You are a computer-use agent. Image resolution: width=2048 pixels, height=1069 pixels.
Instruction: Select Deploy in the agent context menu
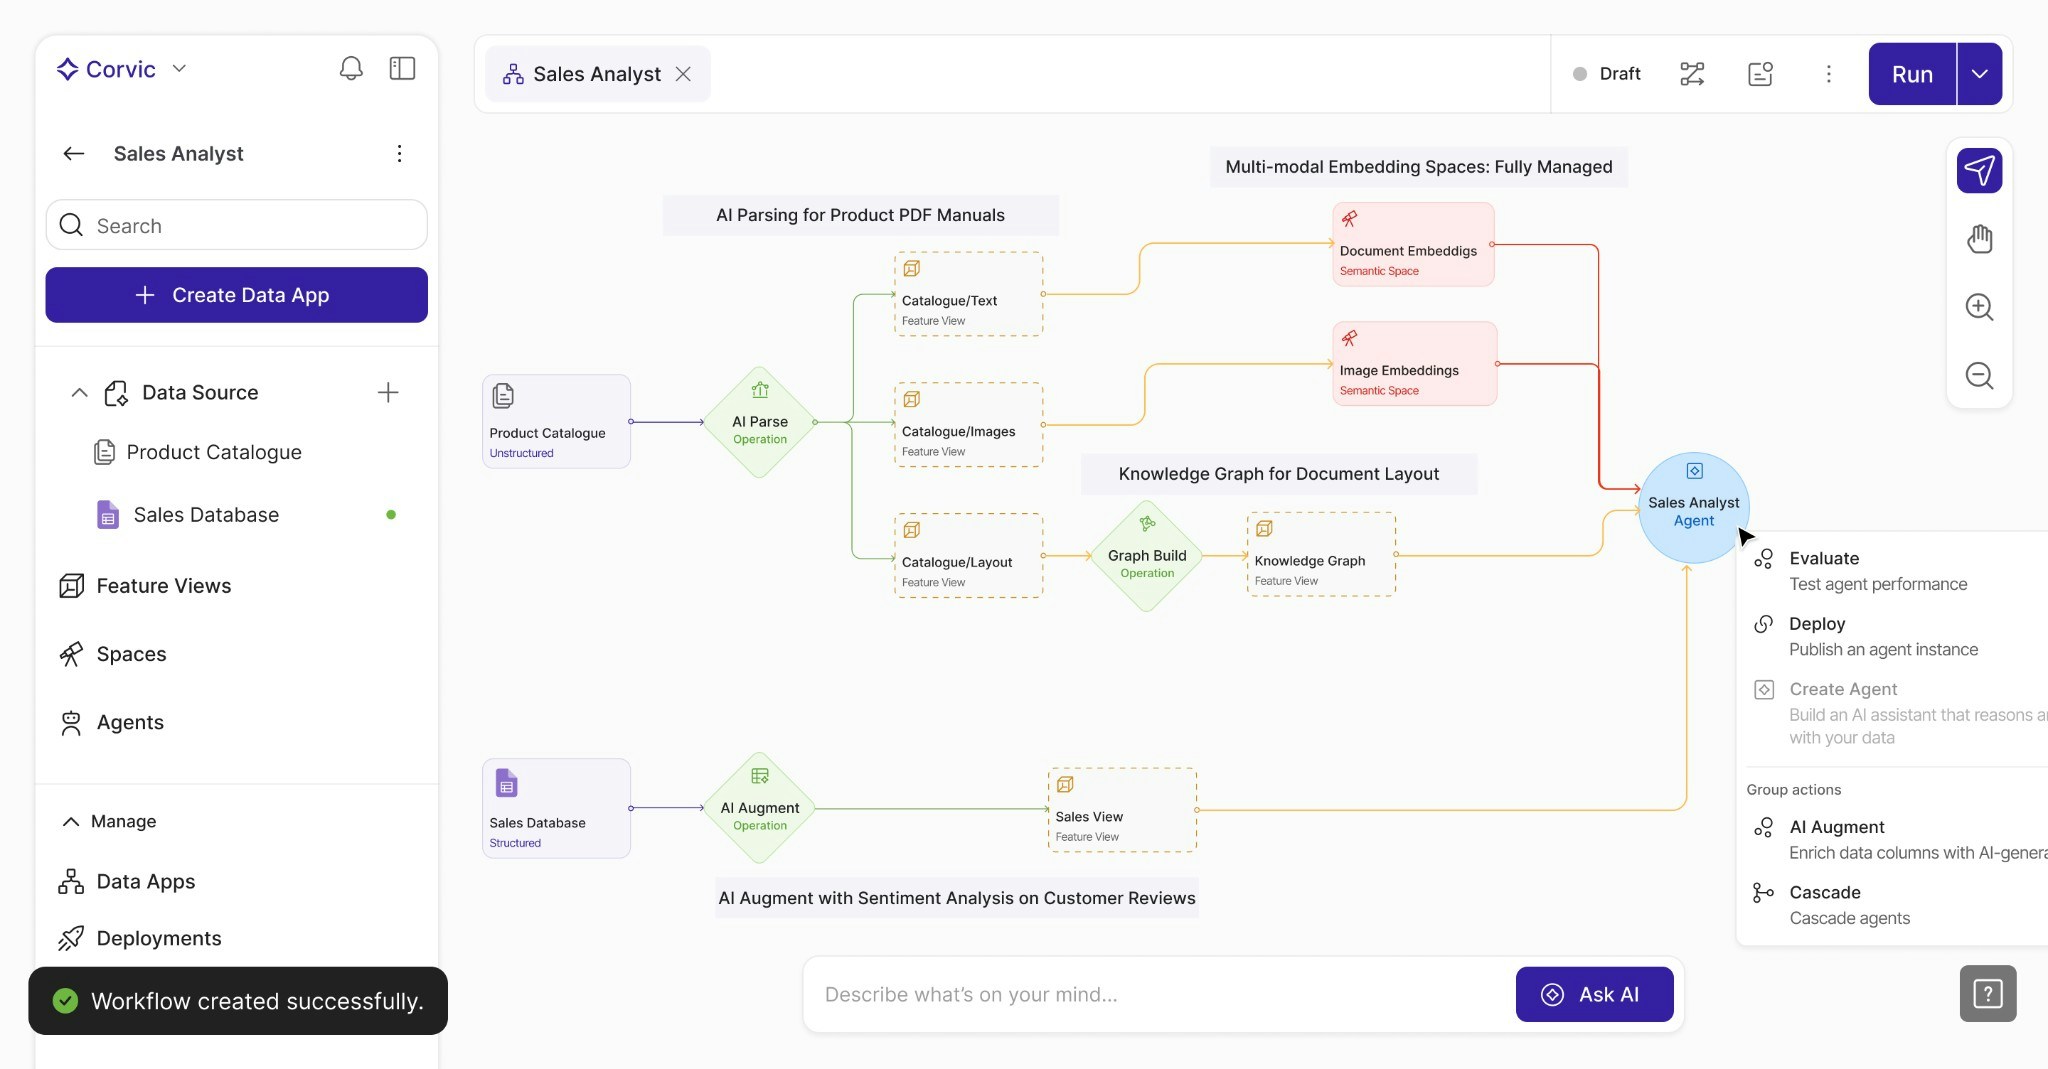point(1817,624)
